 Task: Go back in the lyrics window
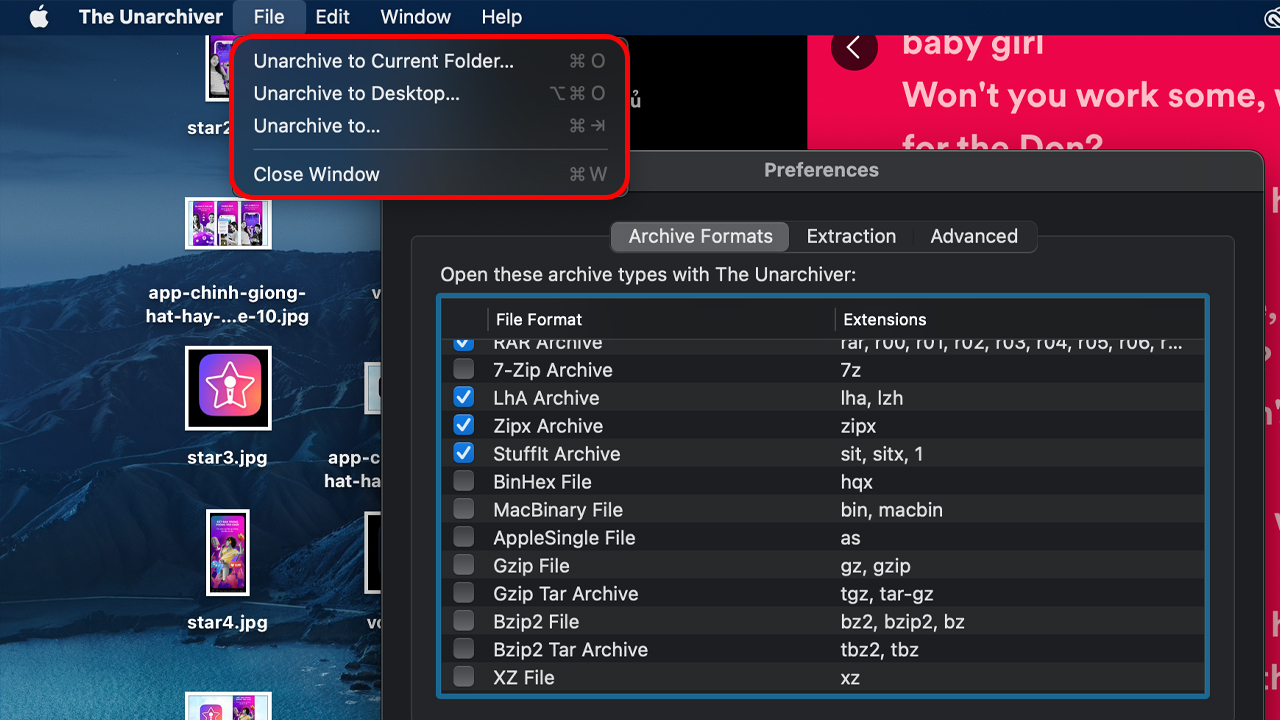pos(854,46)
